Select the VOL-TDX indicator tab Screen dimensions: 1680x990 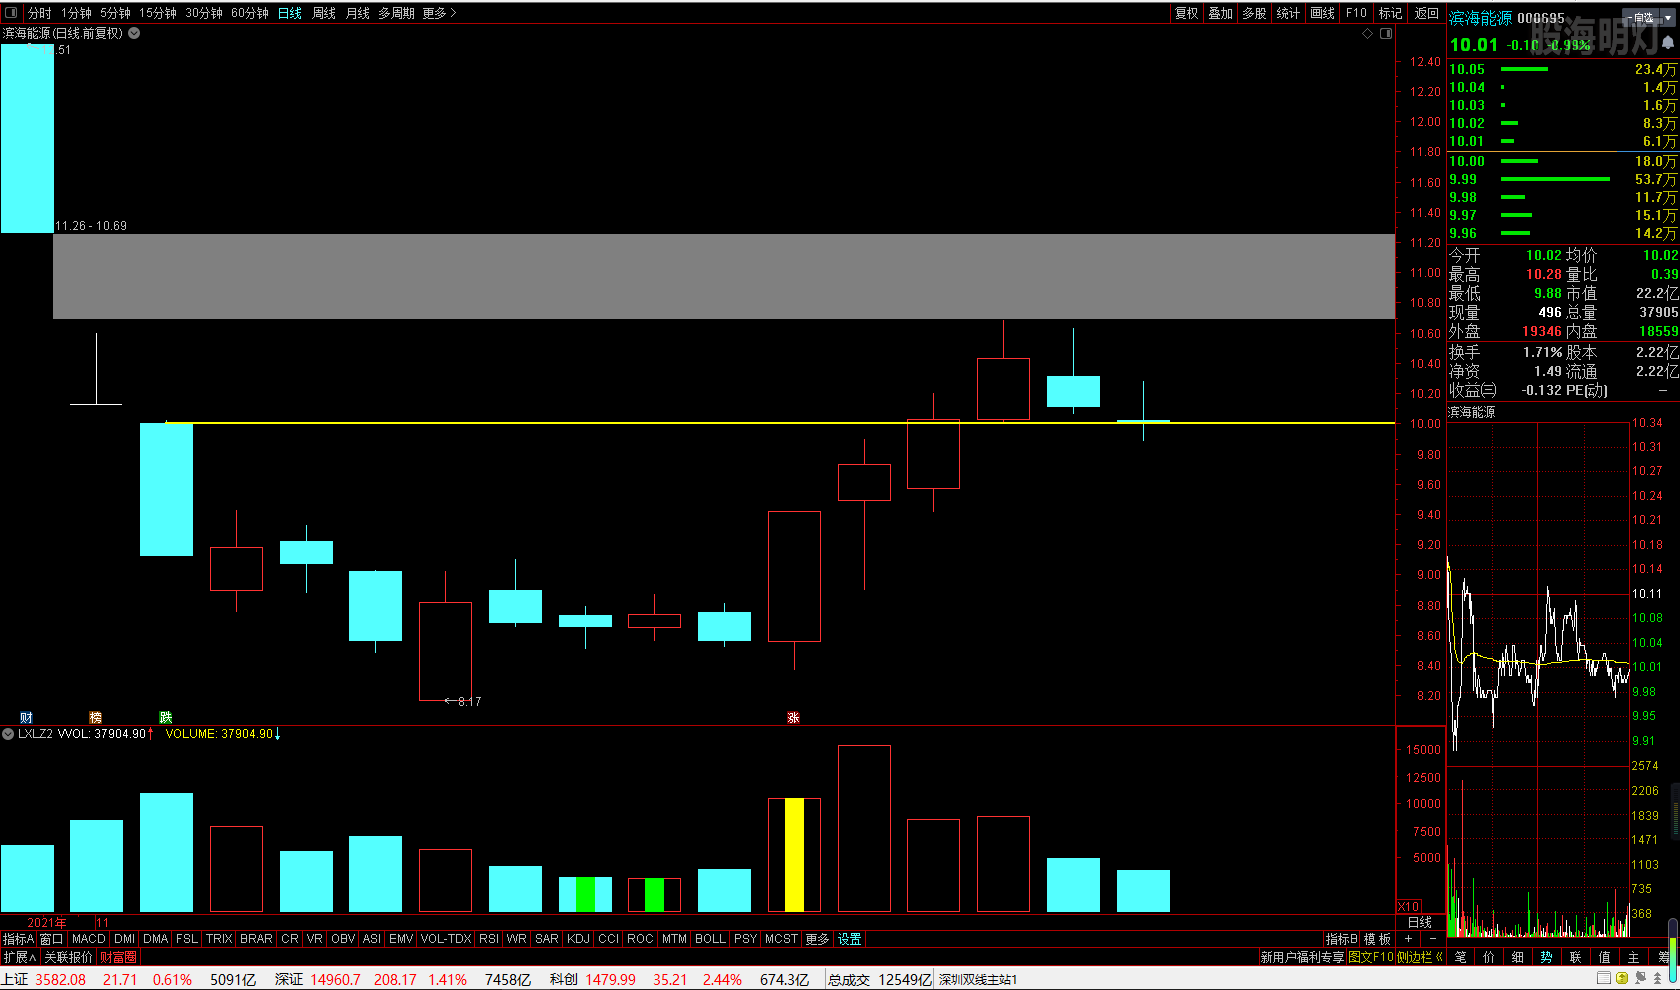coord(445,939)
